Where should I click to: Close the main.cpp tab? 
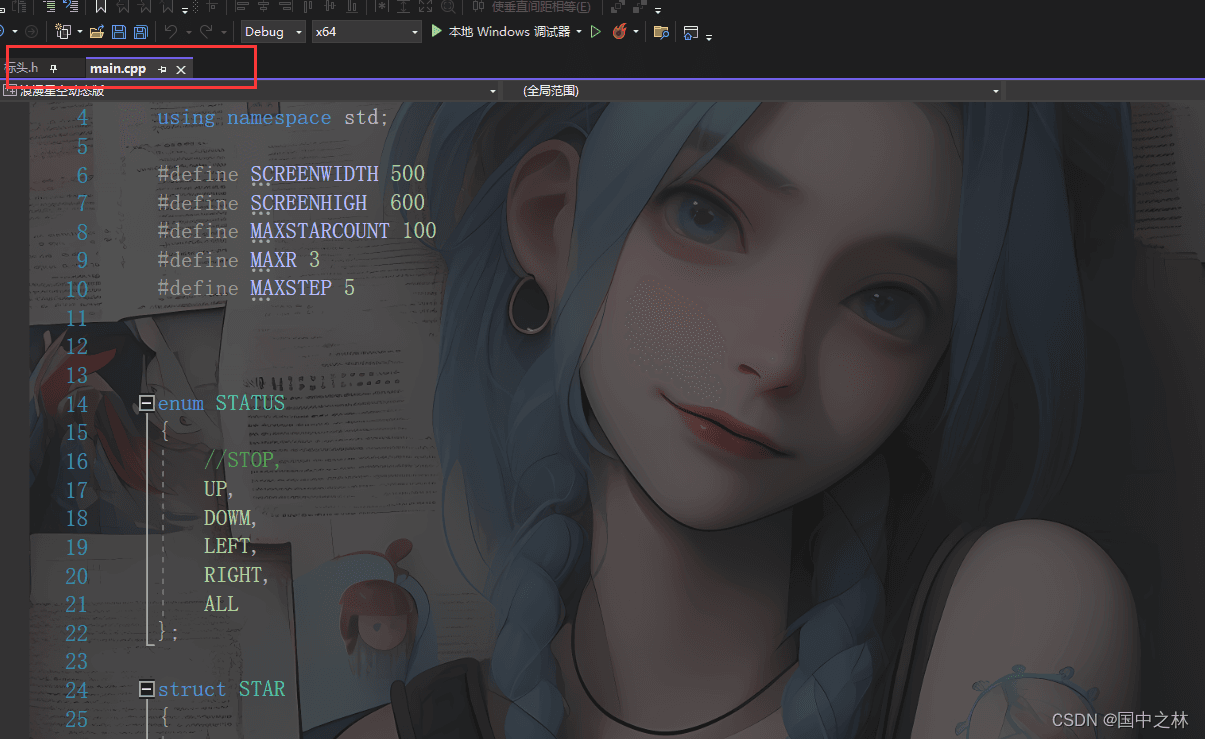tap(181, 69)
